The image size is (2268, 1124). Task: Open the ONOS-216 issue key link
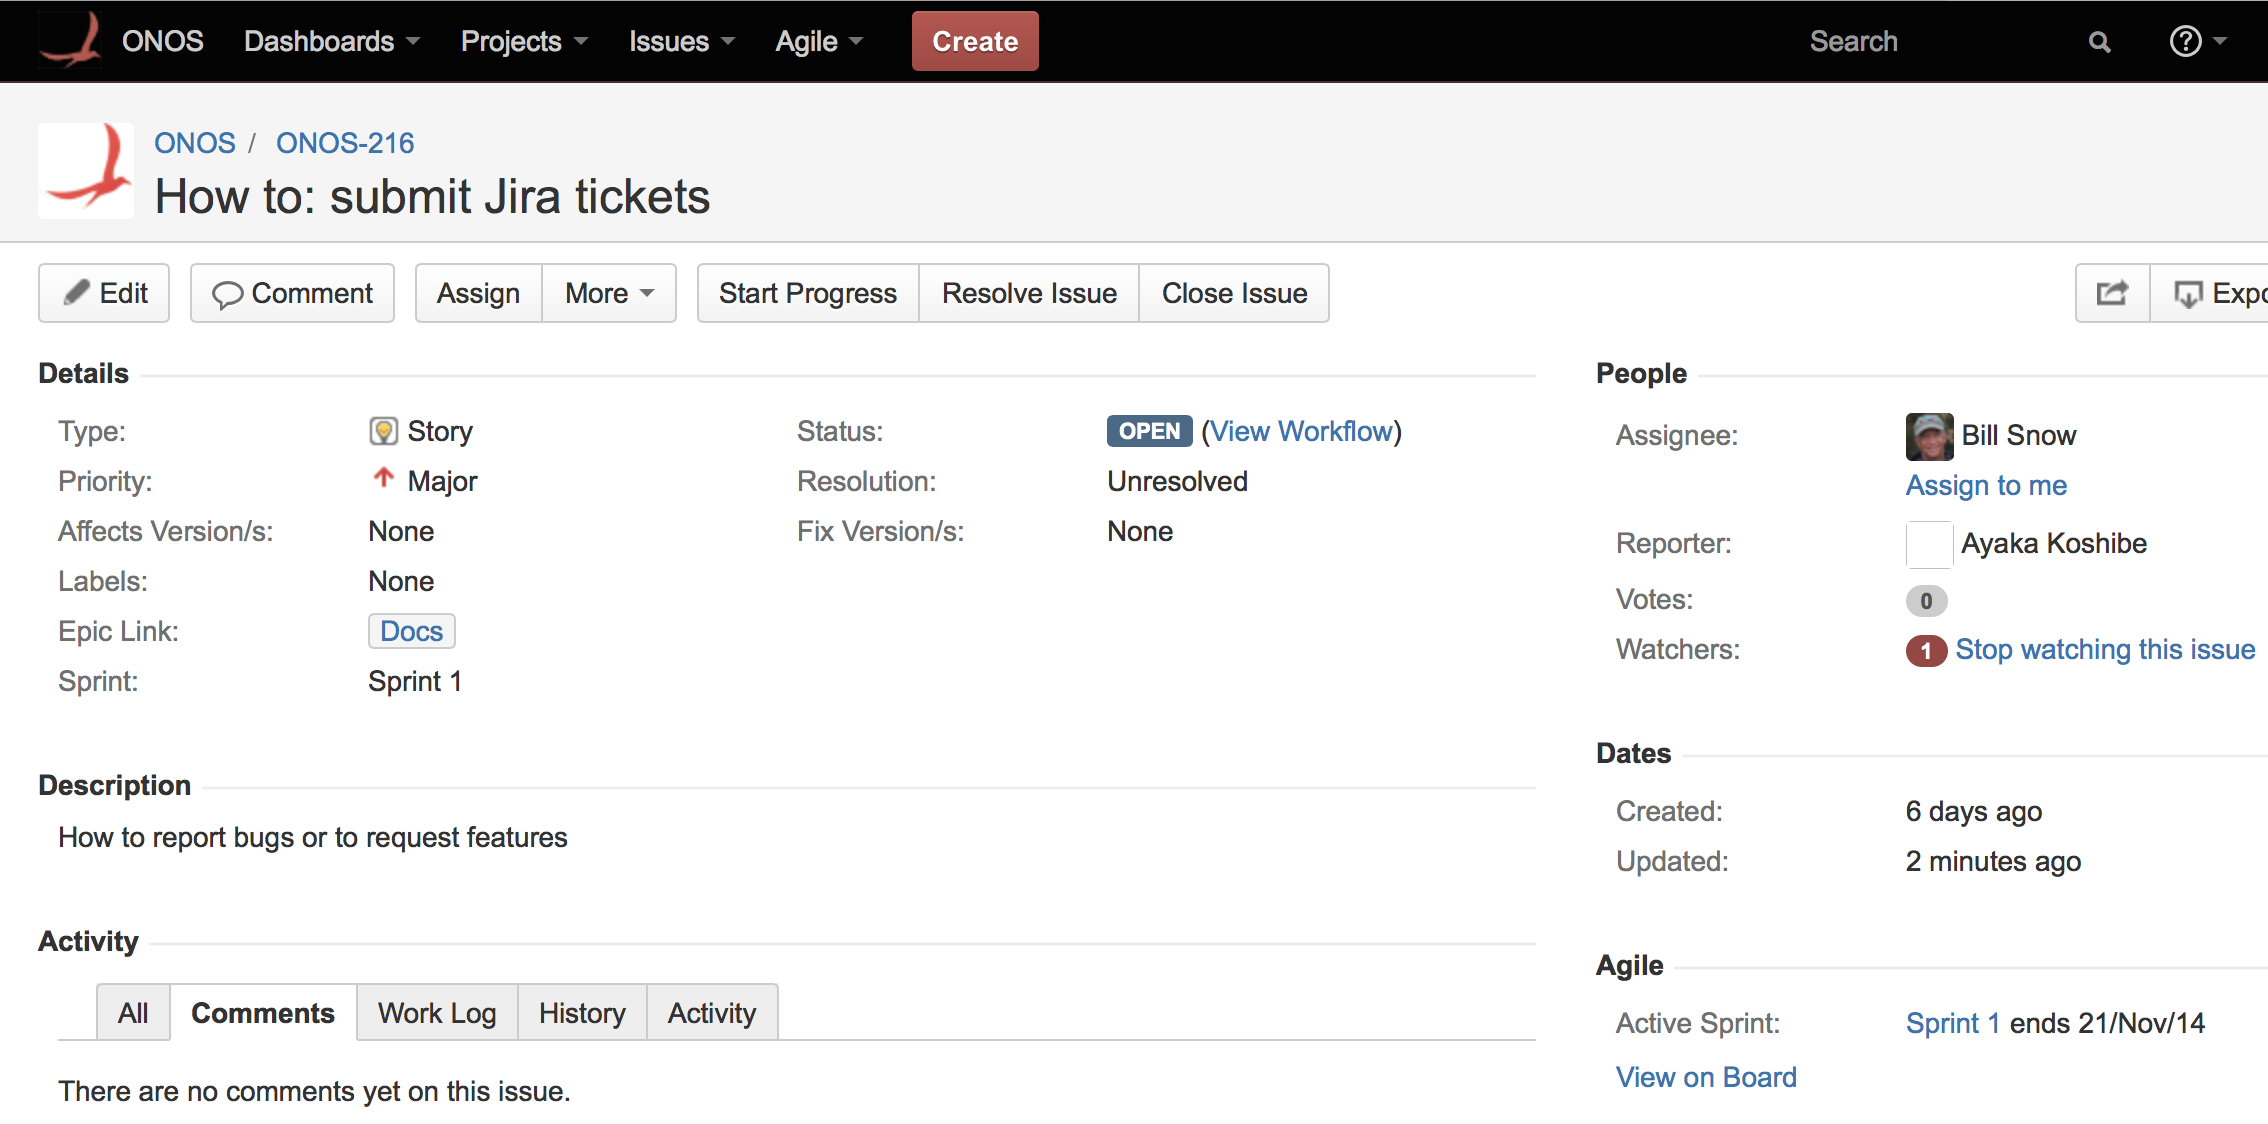345,143
